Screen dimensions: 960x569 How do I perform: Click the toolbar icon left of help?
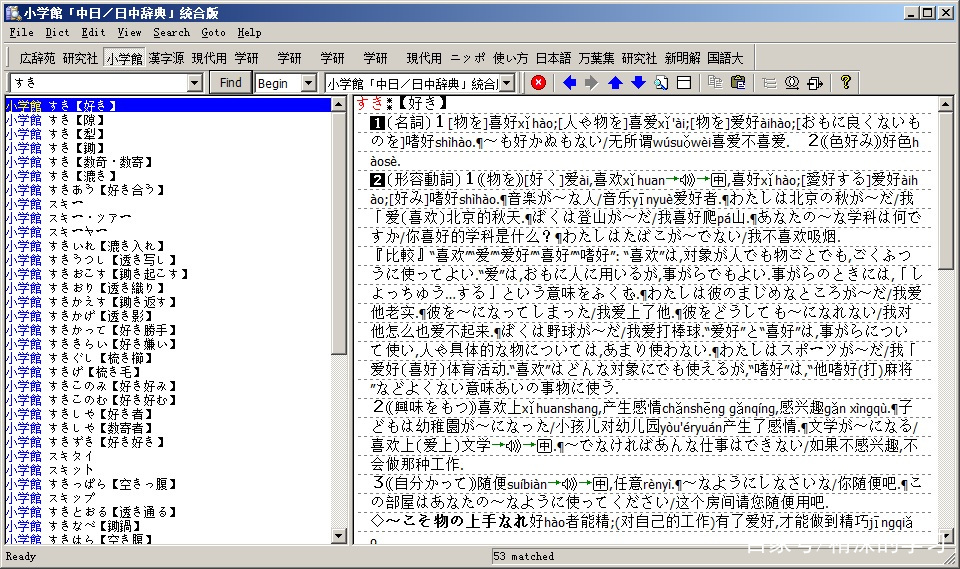[815, 83]
